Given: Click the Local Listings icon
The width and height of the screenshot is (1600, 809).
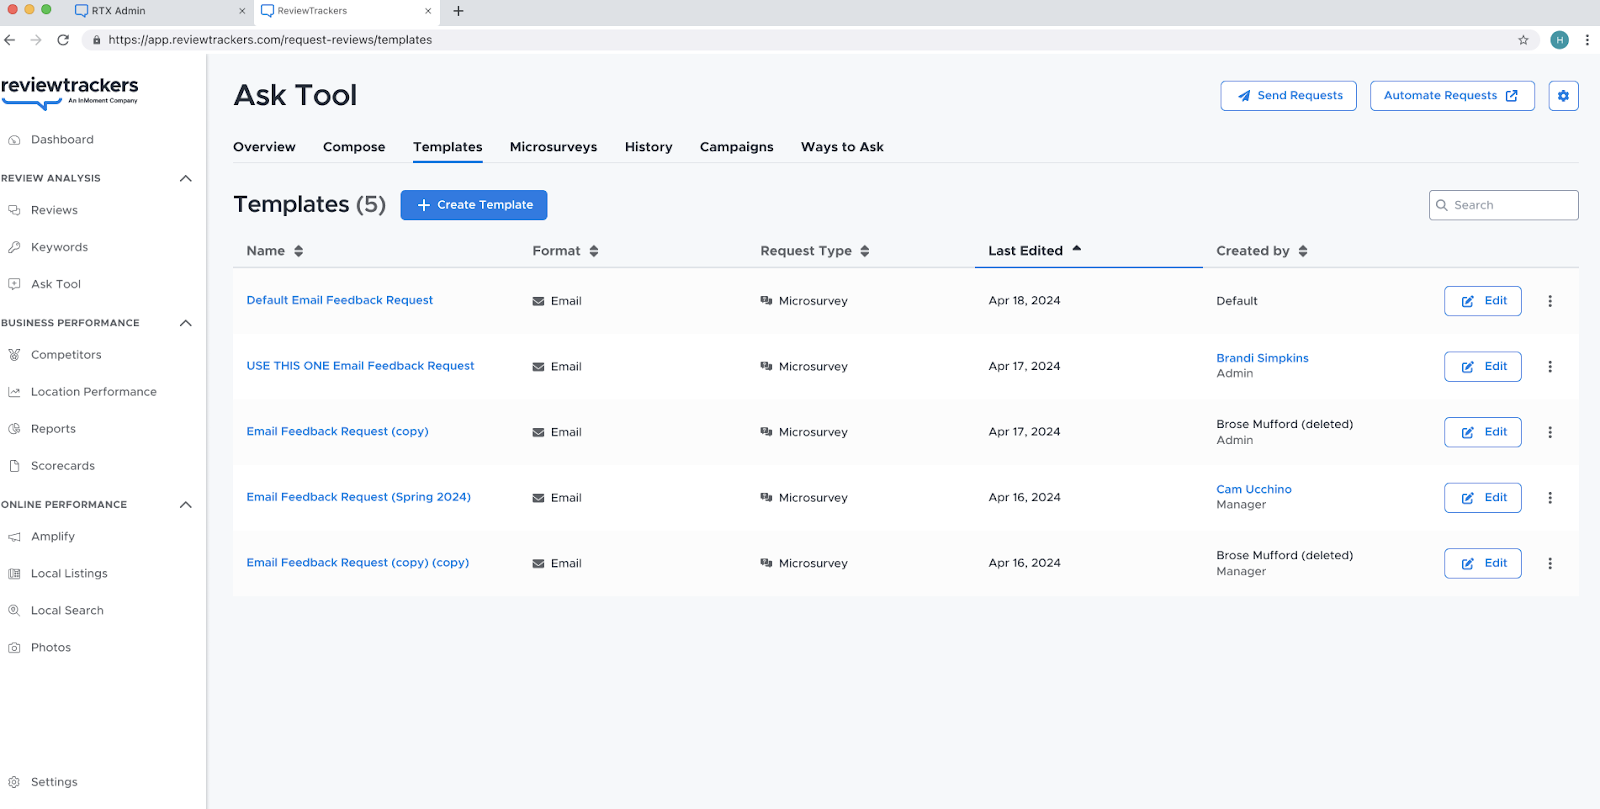Looking at the screenshot, I should [14, 574].
